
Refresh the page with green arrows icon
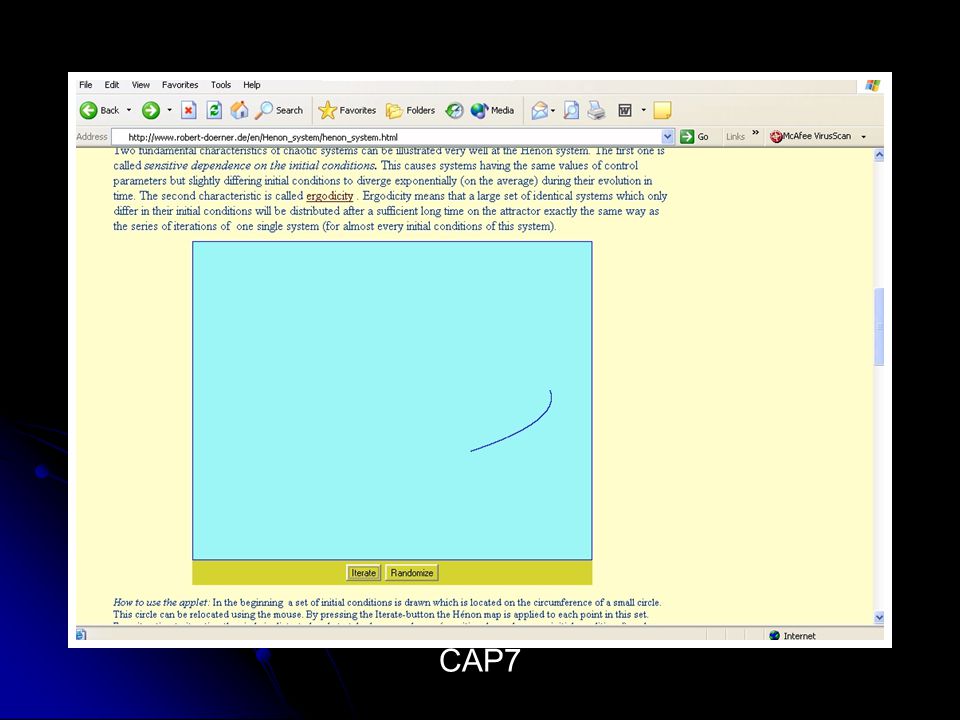214,110
